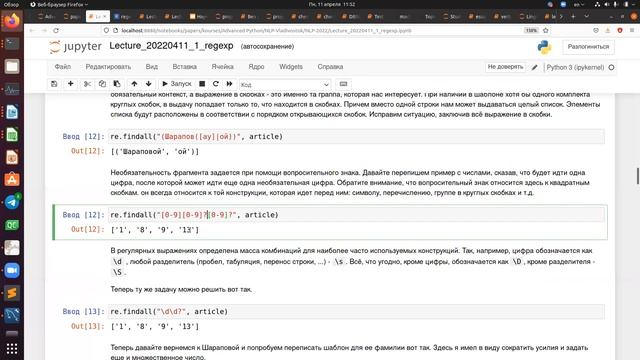
Task: Click the Python 3 (ipykernel) kernel name
Action: [x=575, y=67]
